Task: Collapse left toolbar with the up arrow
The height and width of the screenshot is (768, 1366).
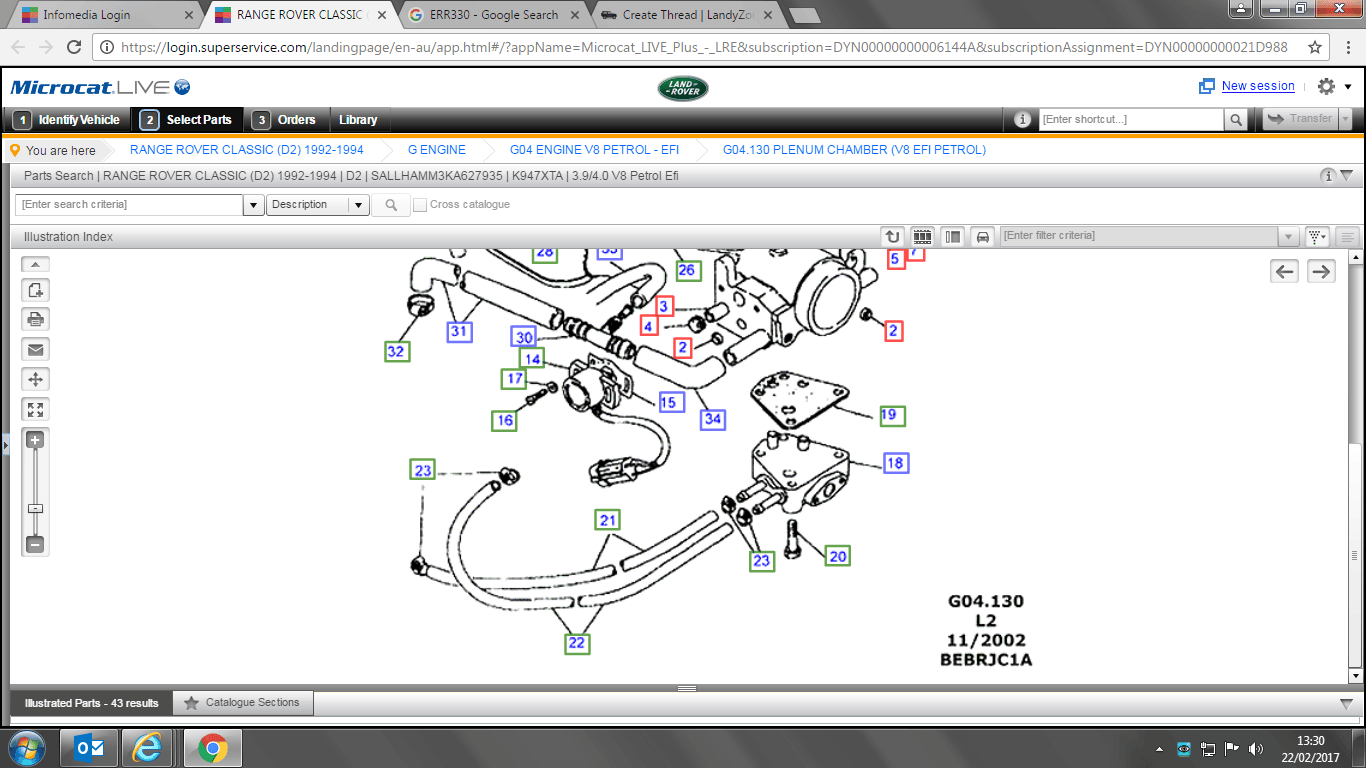Action: (35, 265)
